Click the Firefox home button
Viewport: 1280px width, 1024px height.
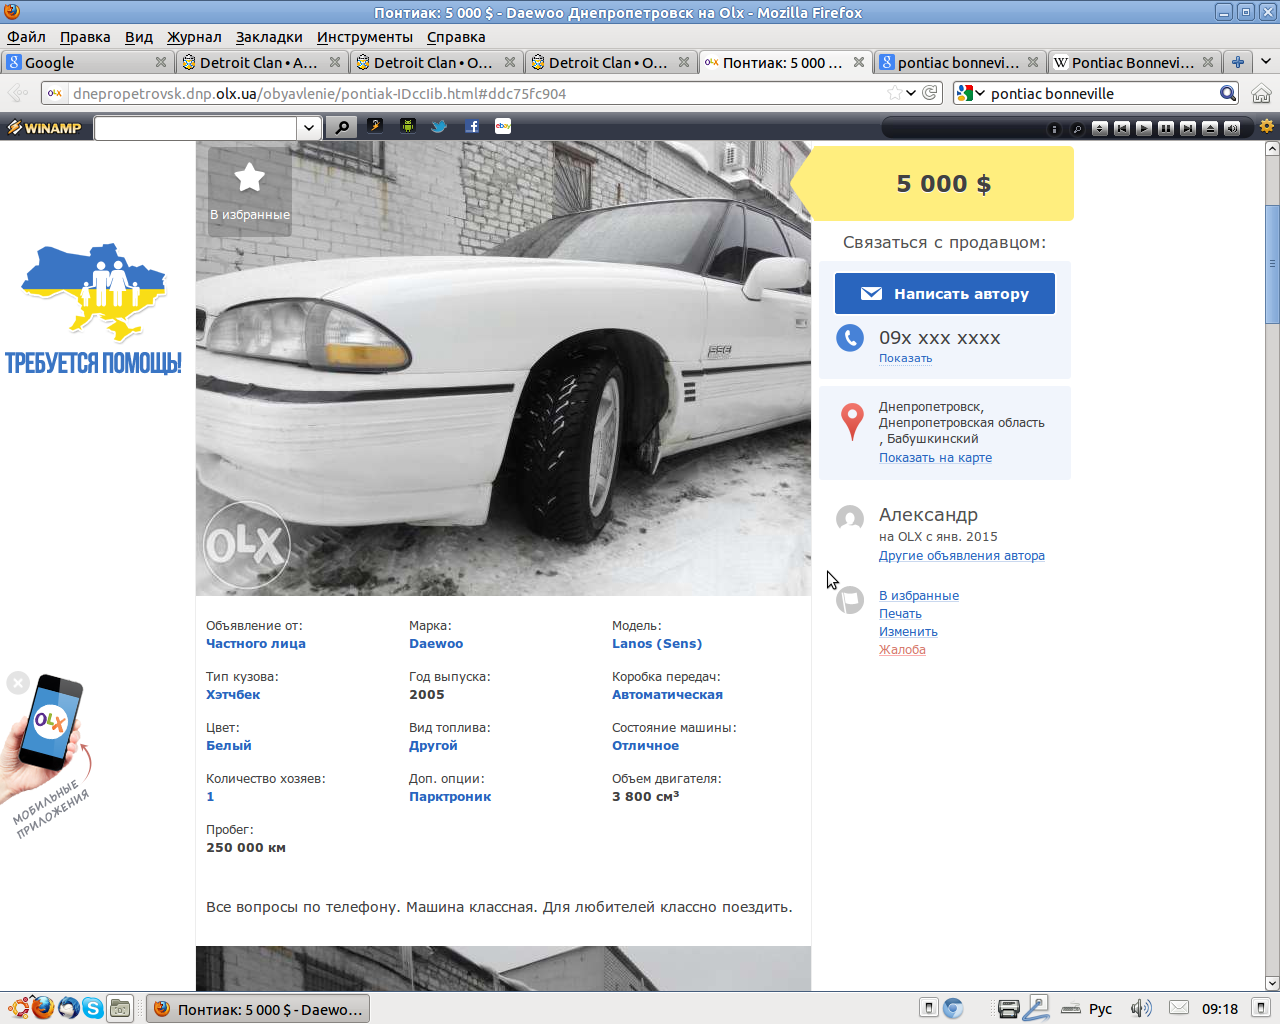coord(1261,94)
